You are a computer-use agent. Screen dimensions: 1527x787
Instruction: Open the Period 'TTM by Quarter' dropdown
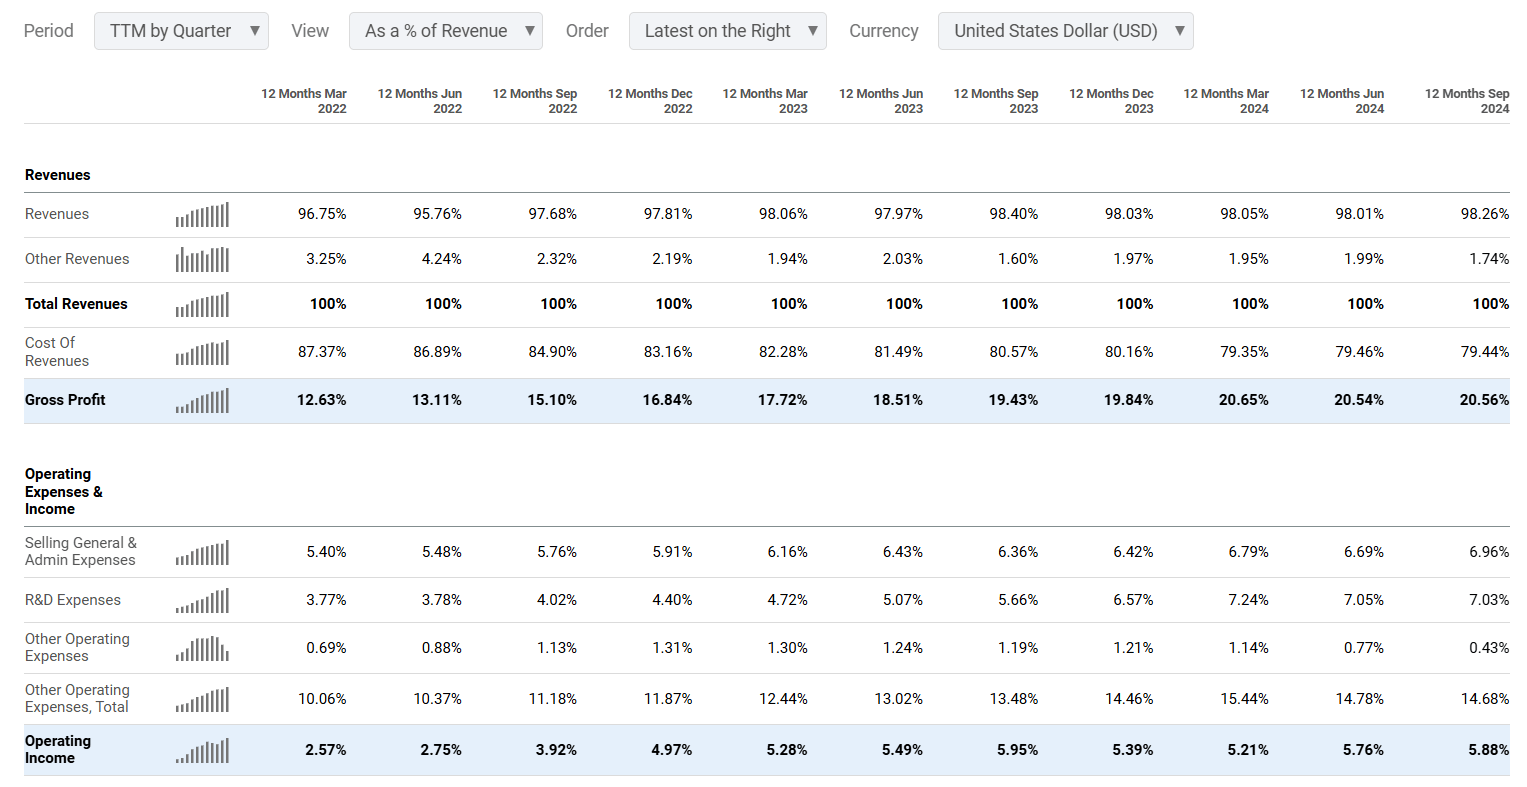tap(181, 31)
